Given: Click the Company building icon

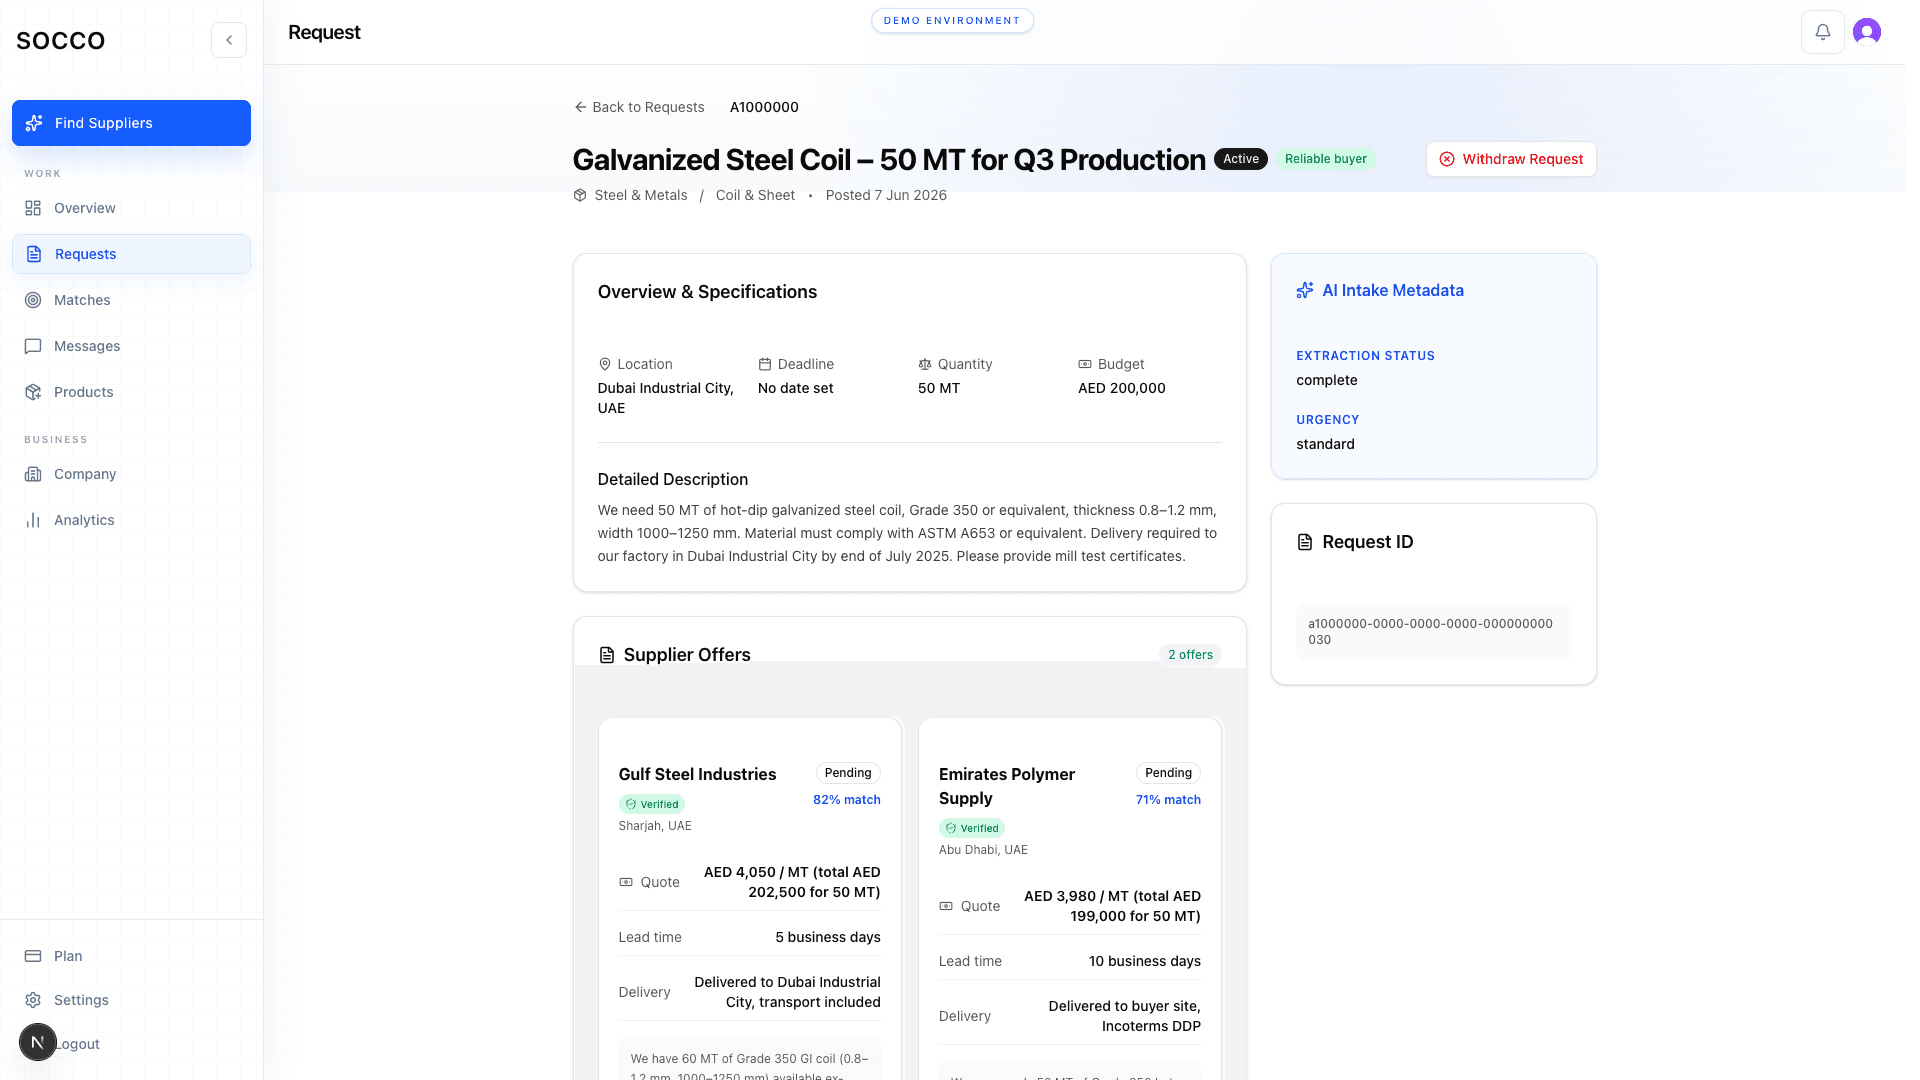Looking at the screenshot, I should pyautogui.click(x=33, y=474).
